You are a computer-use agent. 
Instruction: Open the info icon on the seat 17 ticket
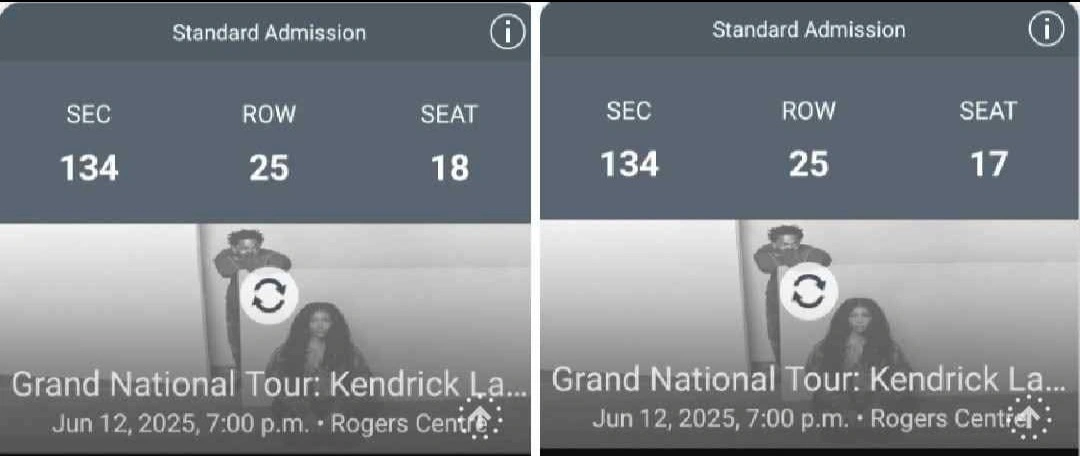click(1046, 30)
